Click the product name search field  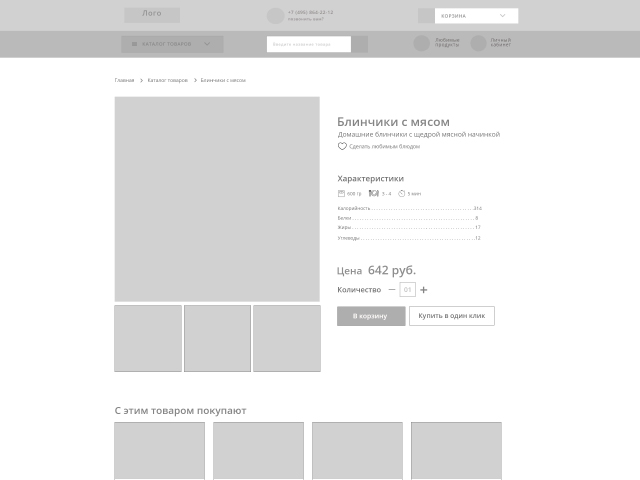pyautogui.click(x=309, y=44)
